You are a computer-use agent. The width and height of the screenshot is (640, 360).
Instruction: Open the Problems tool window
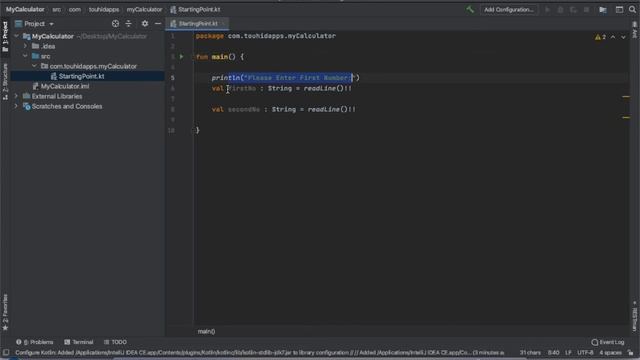click(x=35, y=342)
